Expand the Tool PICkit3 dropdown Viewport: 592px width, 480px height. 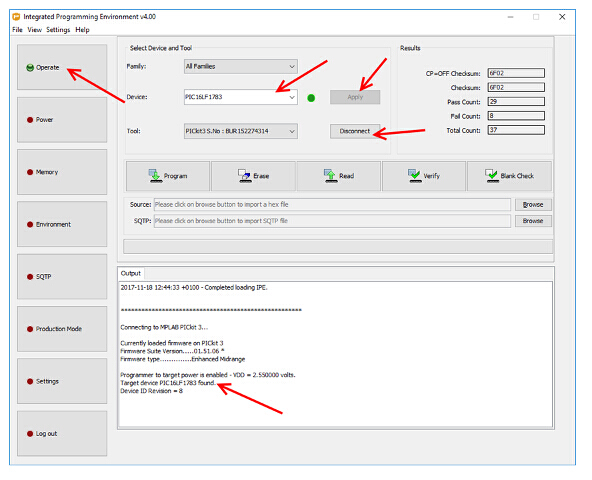(241, 131)
